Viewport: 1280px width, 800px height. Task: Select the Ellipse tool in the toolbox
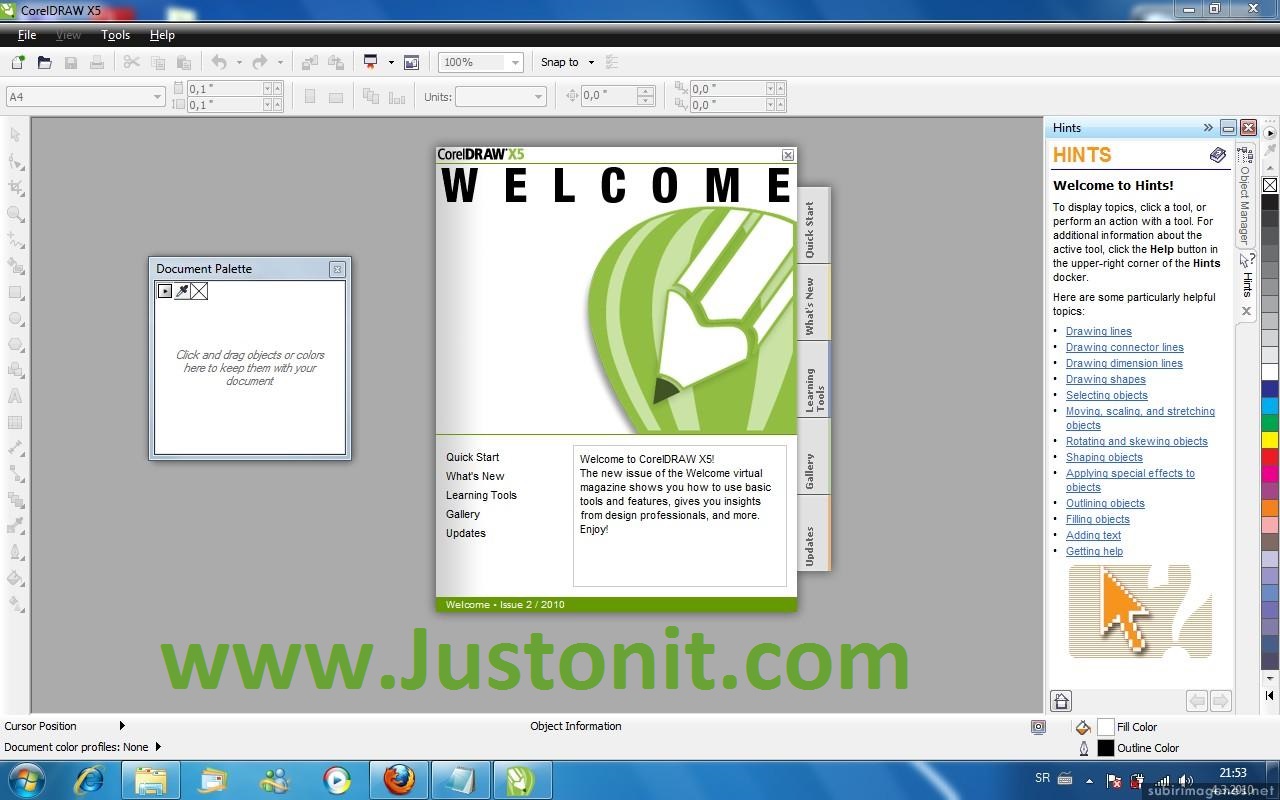[x=15, y=318]
